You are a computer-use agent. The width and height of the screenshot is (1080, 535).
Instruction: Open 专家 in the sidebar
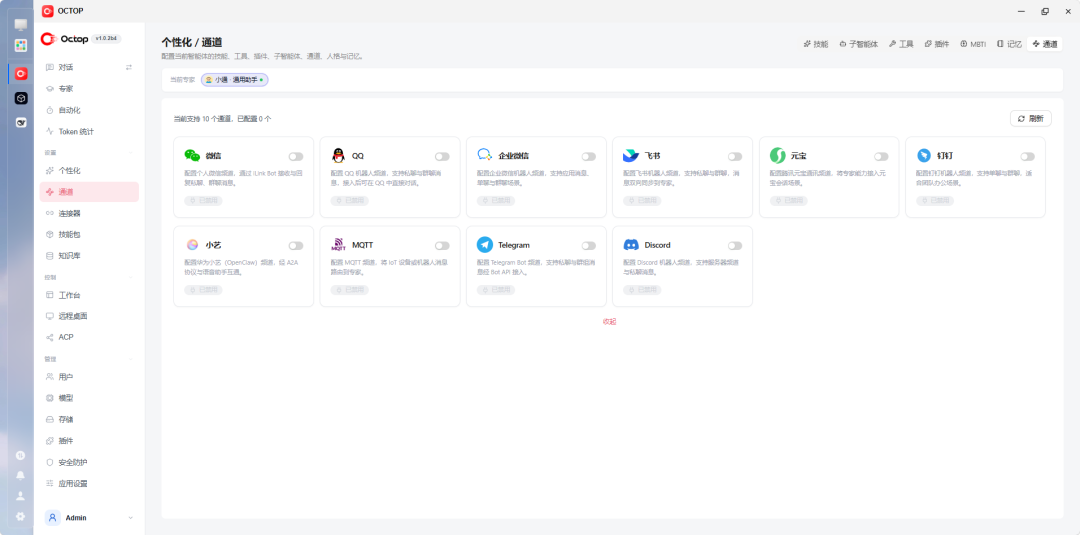[89, 89]
